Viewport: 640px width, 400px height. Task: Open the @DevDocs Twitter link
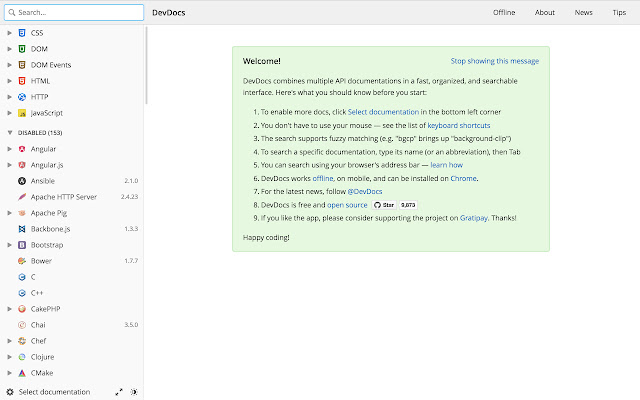(365, 191)
